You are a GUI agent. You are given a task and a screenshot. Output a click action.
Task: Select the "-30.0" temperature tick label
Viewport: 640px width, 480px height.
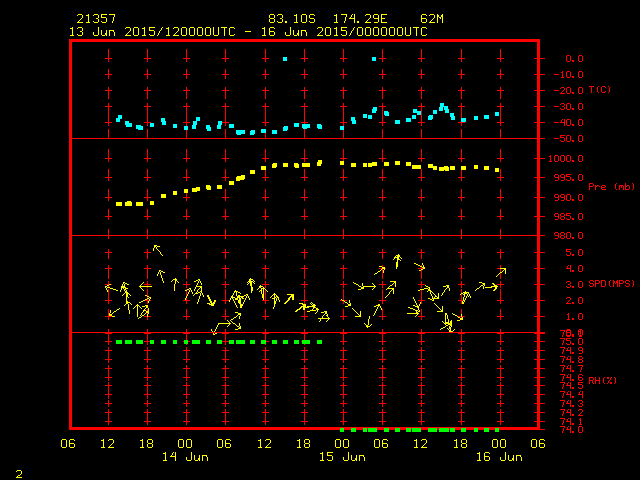click(569, 107)
